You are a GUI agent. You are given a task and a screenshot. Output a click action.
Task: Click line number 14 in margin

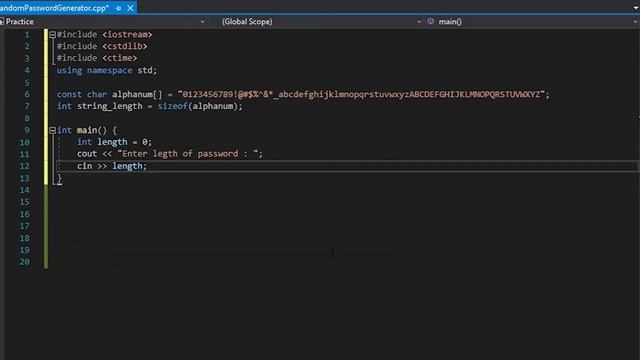pos(24,190)
